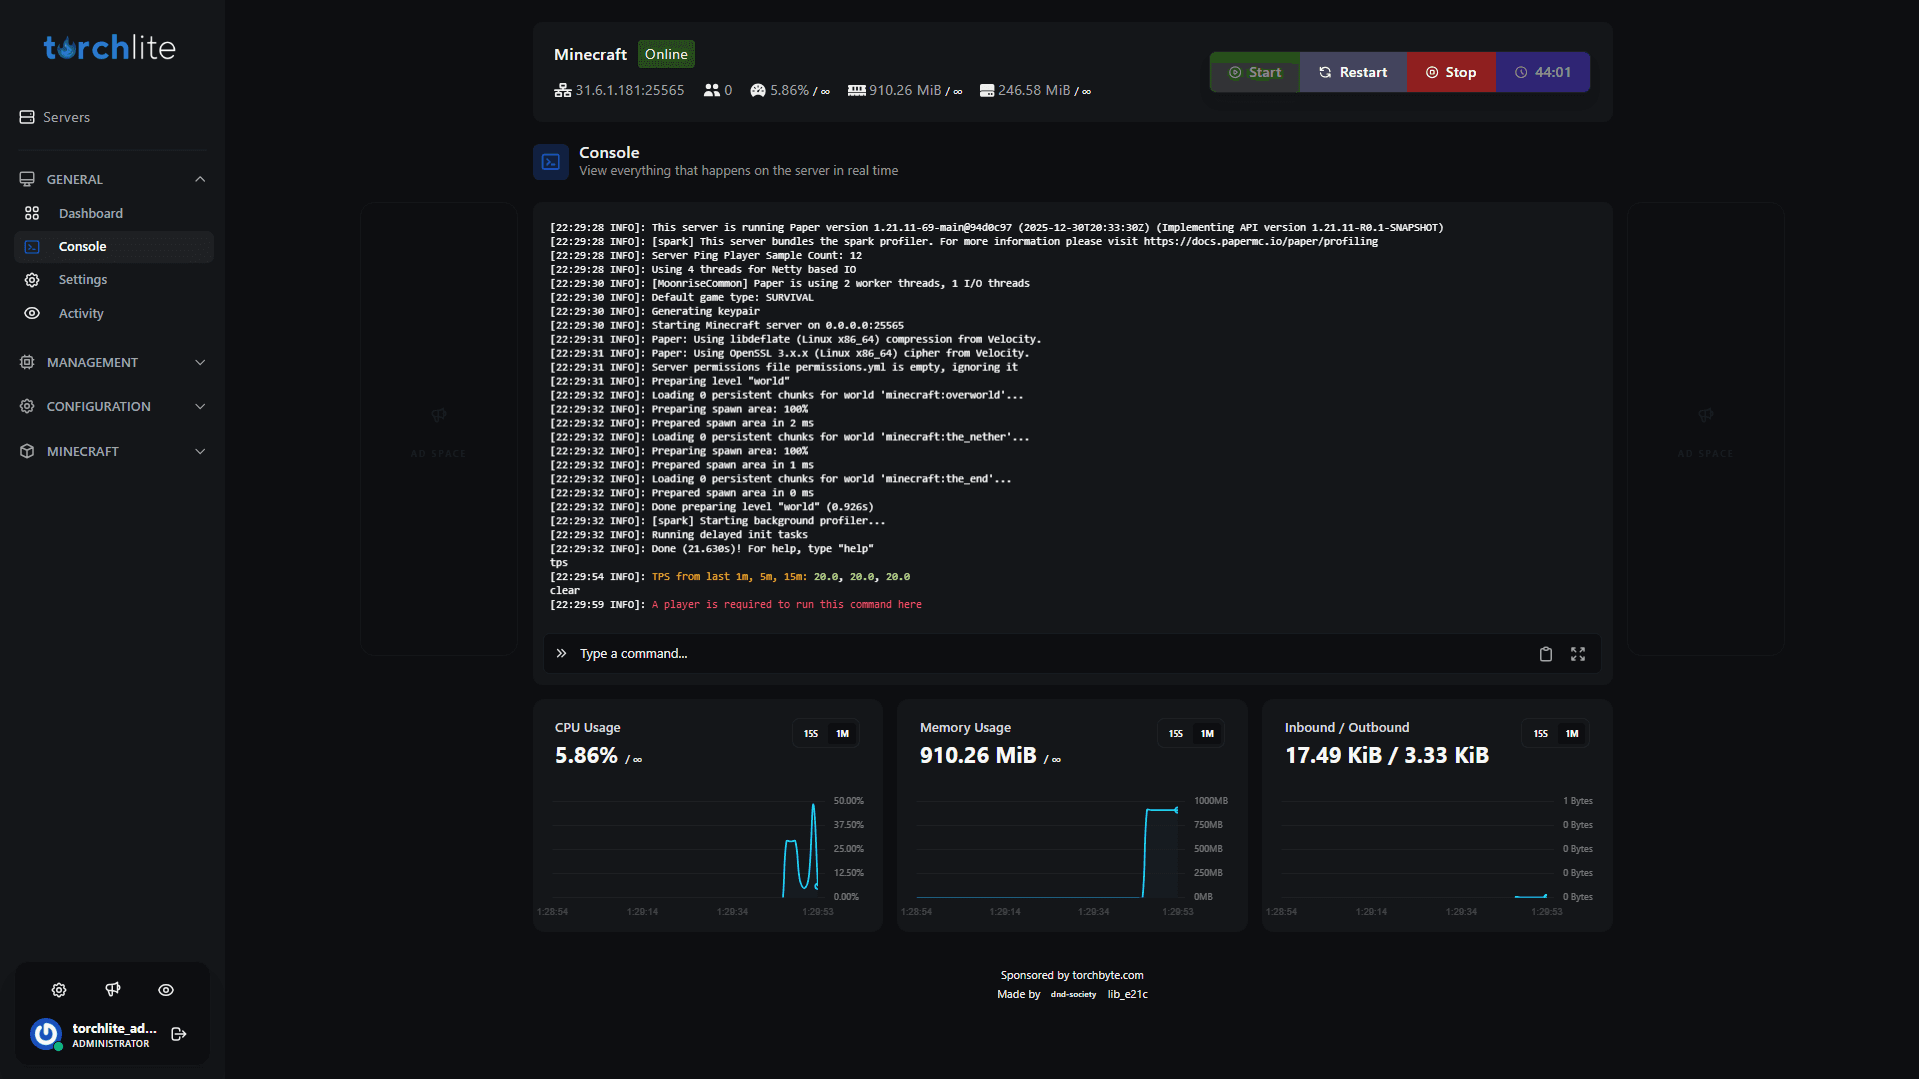This screenshot has height=1079, width=1919.
Task: Click the disk storage icon in header
Action: (x=987, y=90)
